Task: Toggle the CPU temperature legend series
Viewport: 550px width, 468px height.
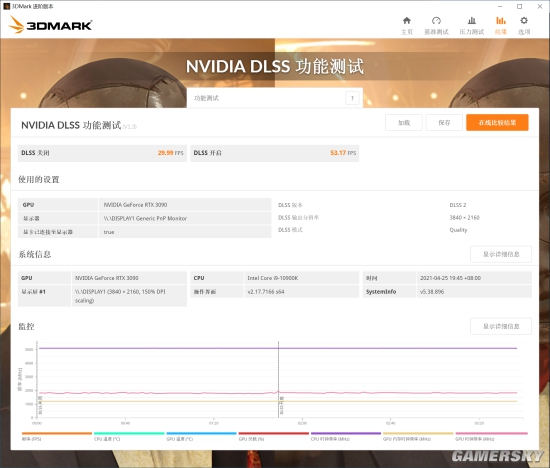Action: coord(129,436)
